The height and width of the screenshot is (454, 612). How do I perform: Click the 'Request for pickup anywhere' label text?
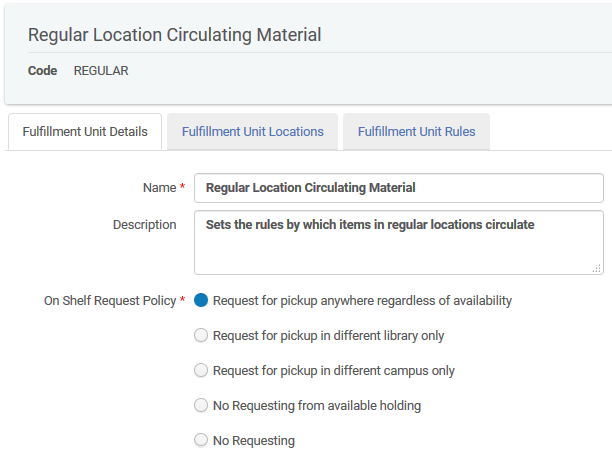362,300
